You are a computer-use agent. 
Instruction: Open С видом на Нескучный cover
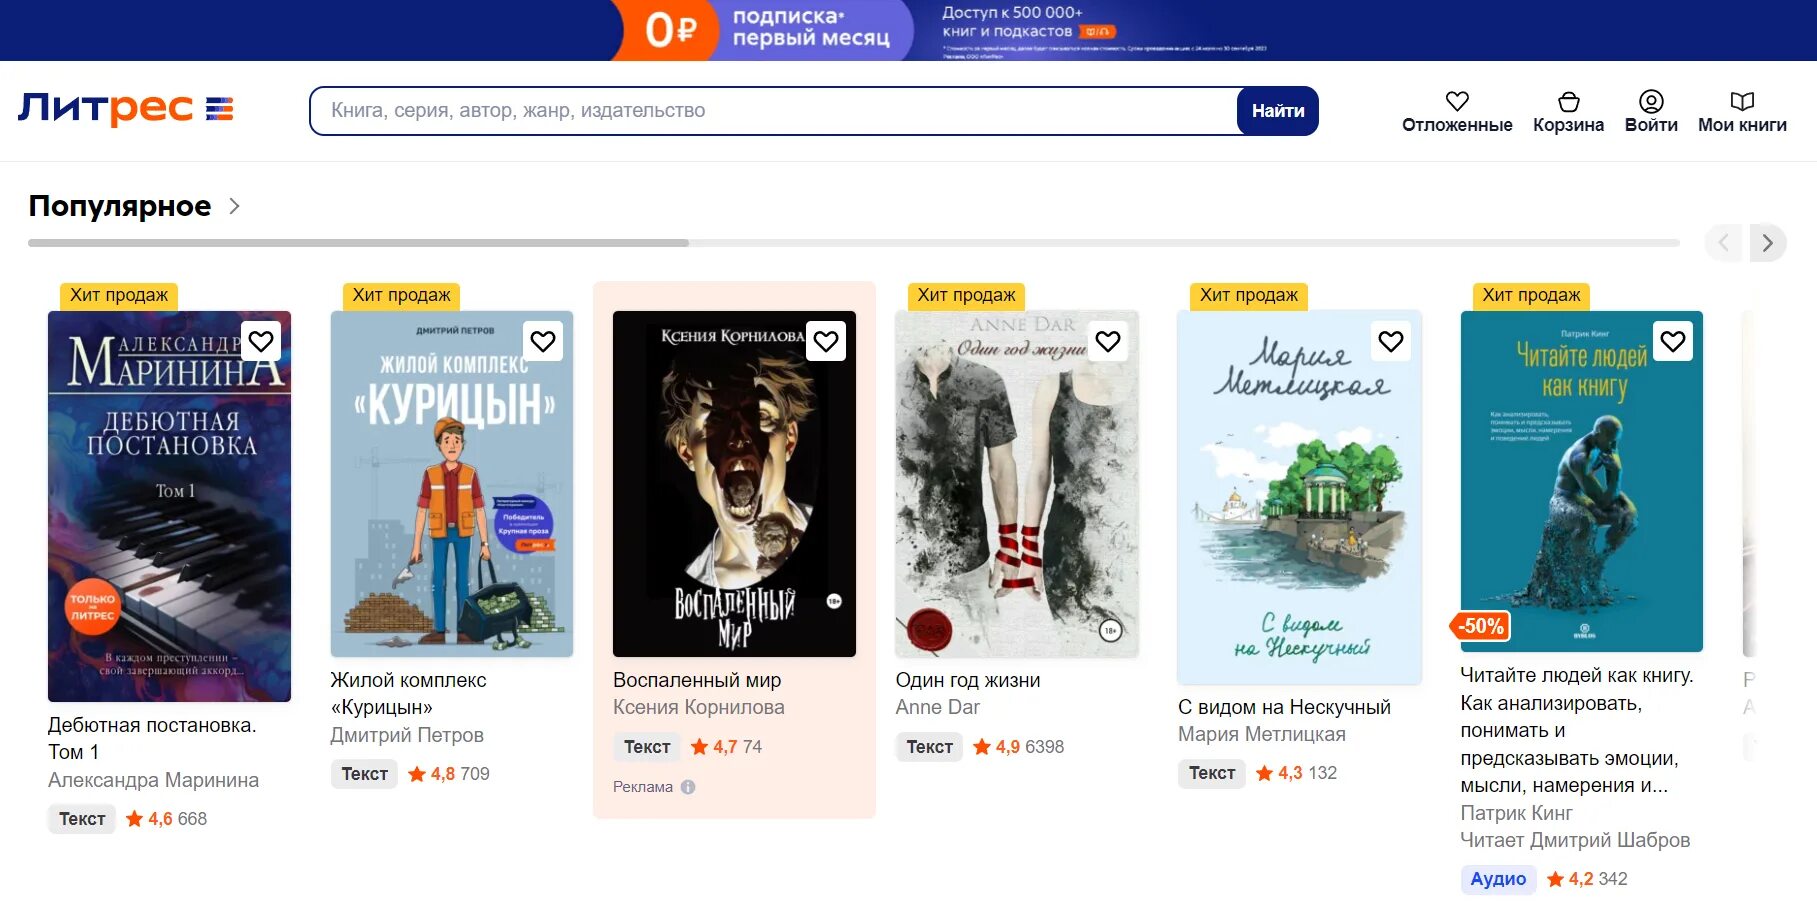(1300, 497)
